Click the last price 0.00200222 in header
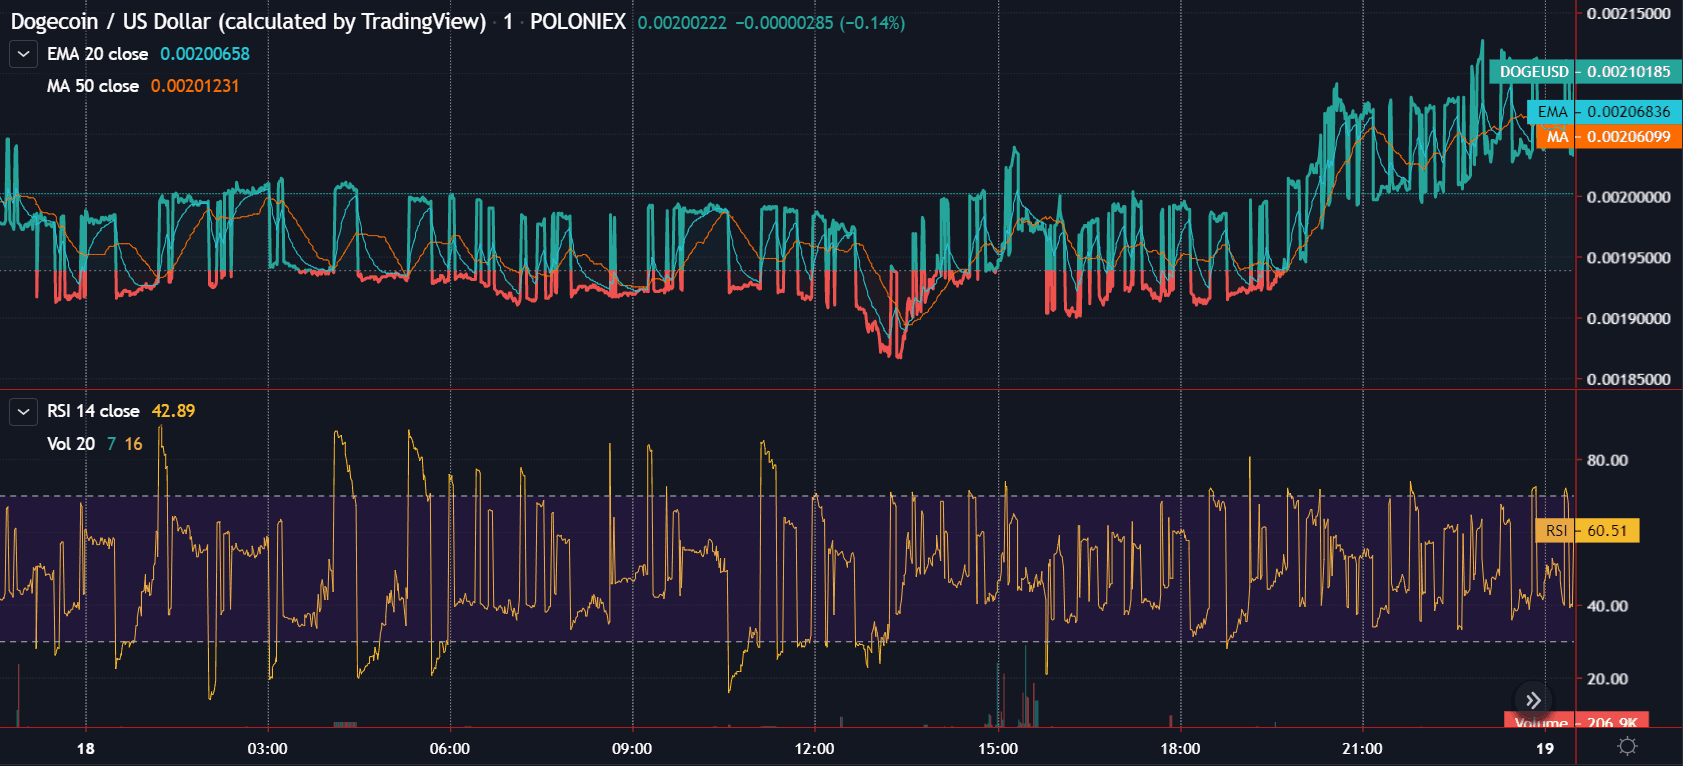Screen dimensions: 1683x766 coord(682,23)
